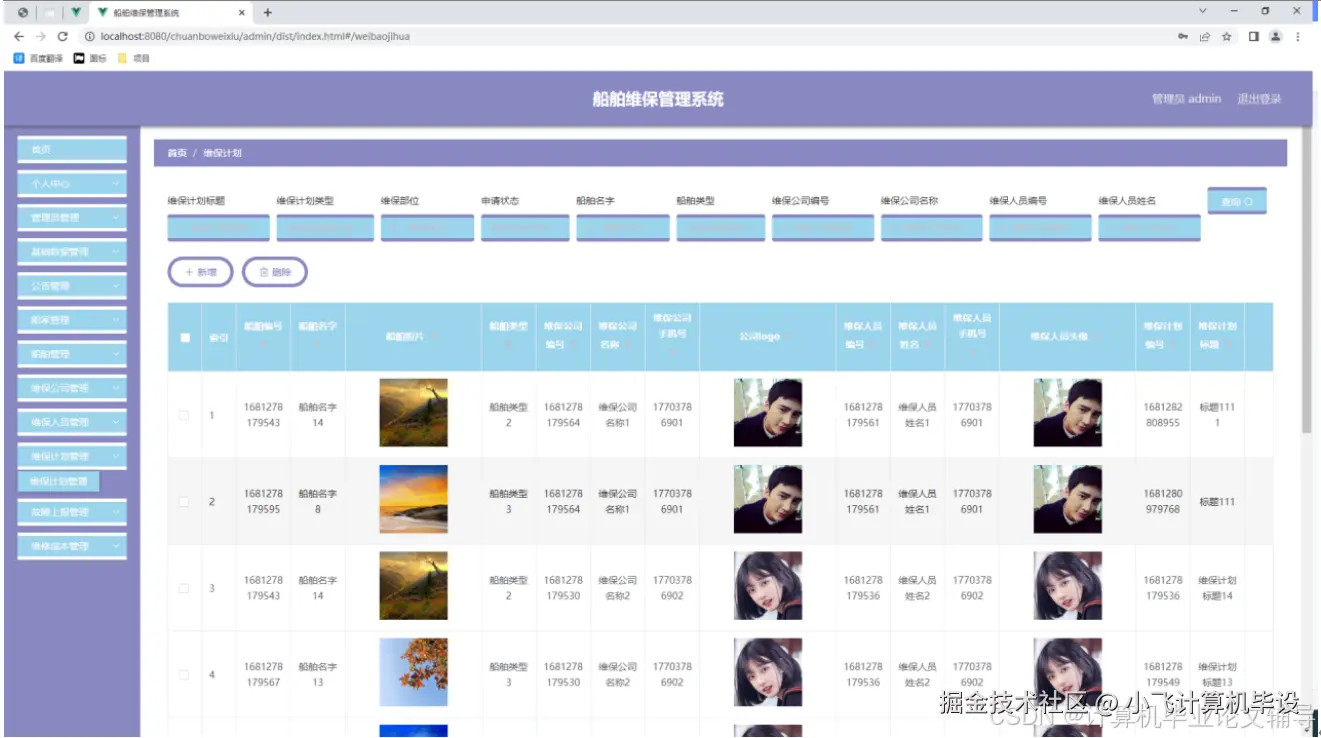Open the 项目 bookmarks folder
This screenshot has width=1321, height=738.
(x=134, y=59)
